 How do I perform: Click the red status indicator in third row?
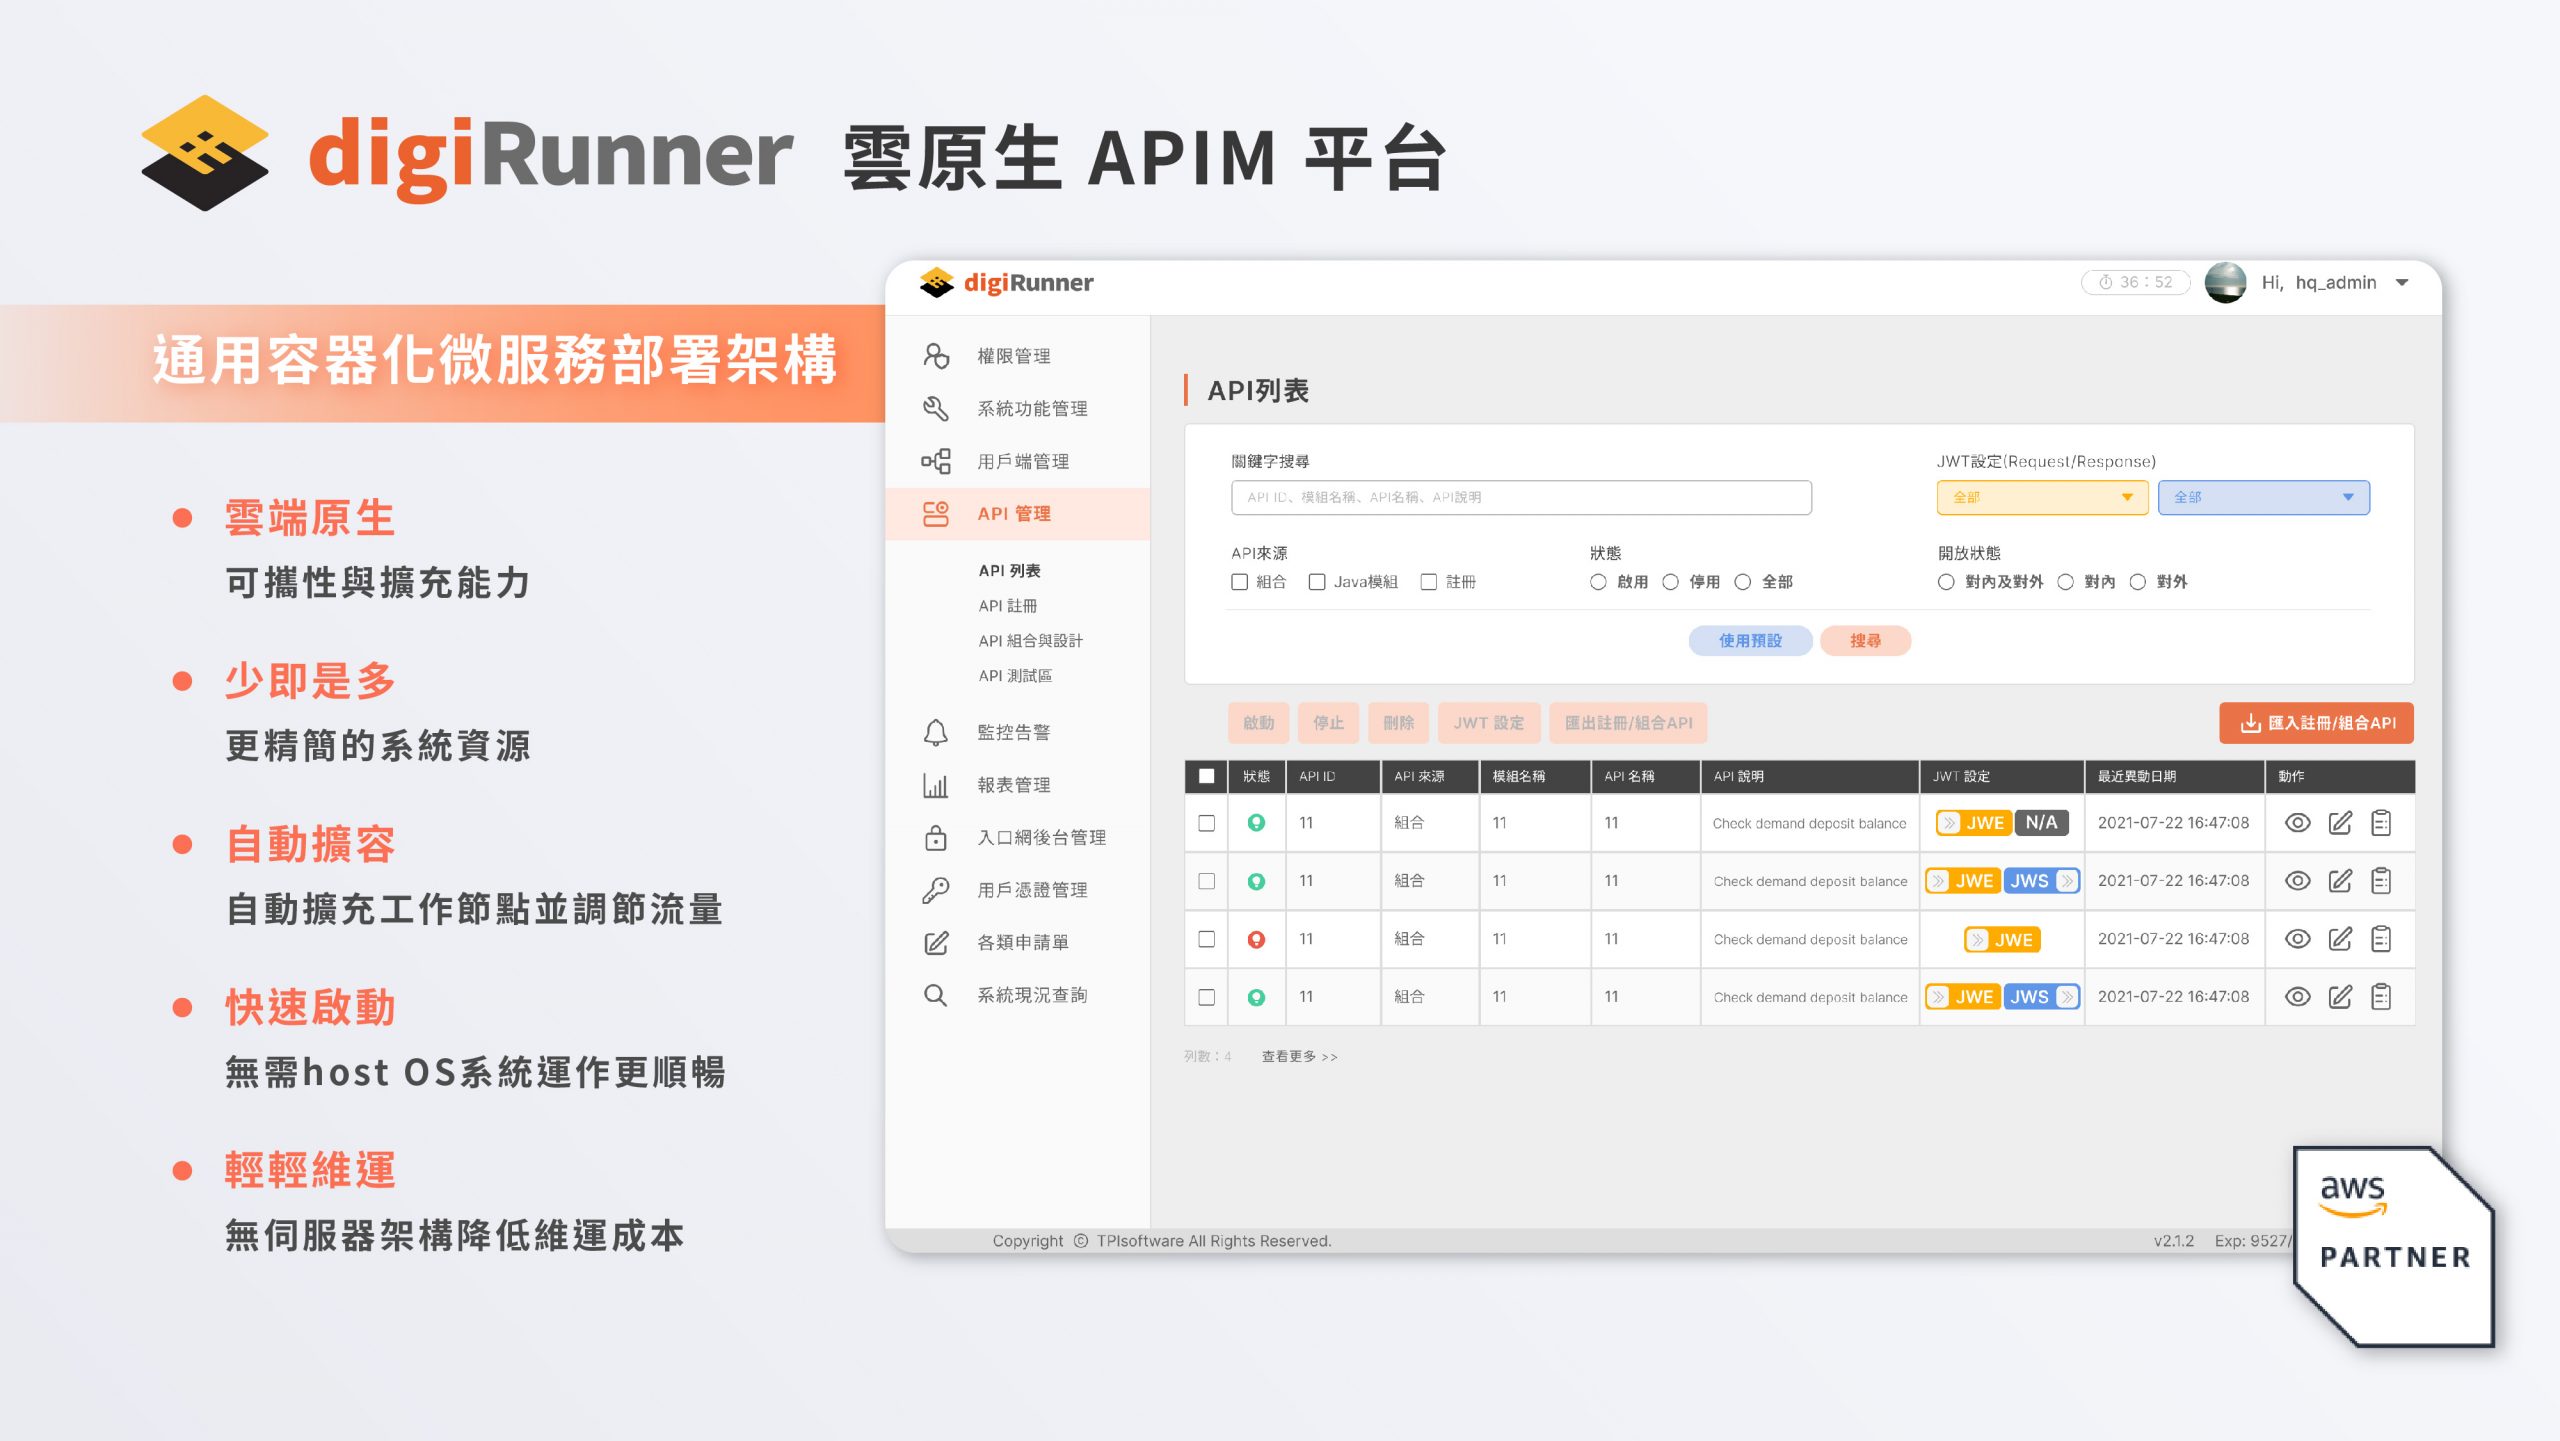[x=1257, y=939]
